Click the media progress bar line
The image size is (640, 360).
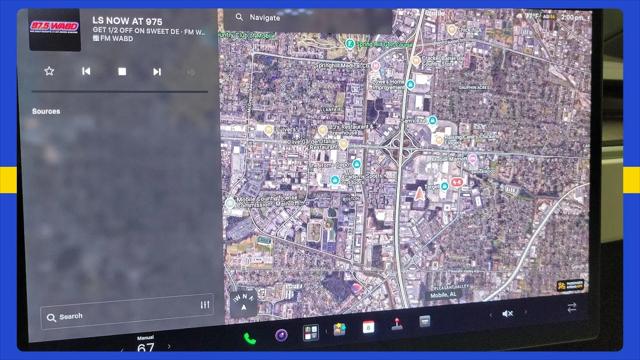[120, 92]
